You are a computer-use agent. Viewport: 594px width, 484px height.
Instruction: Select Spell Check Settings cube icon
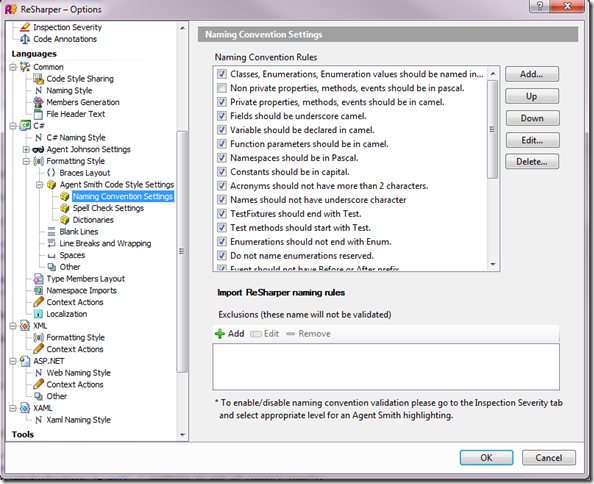65,208
